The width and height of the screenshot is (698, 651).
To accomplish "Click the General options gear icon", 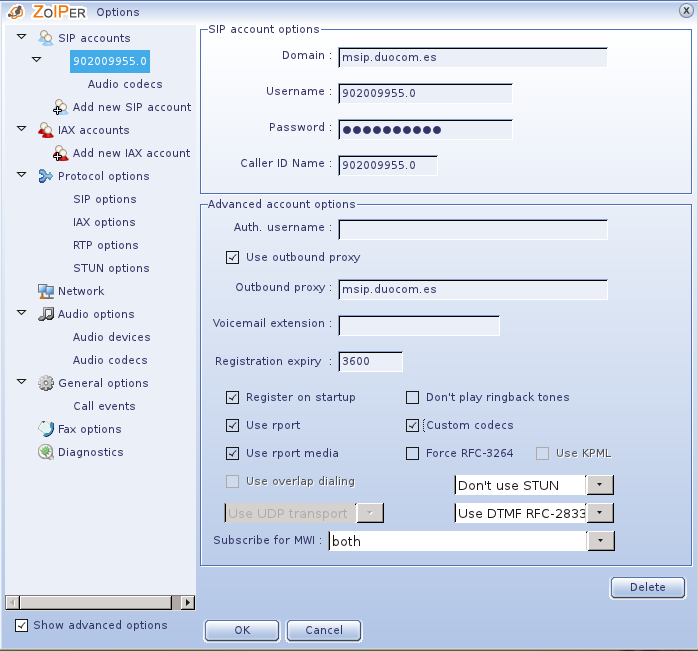I will pos(46,383).
